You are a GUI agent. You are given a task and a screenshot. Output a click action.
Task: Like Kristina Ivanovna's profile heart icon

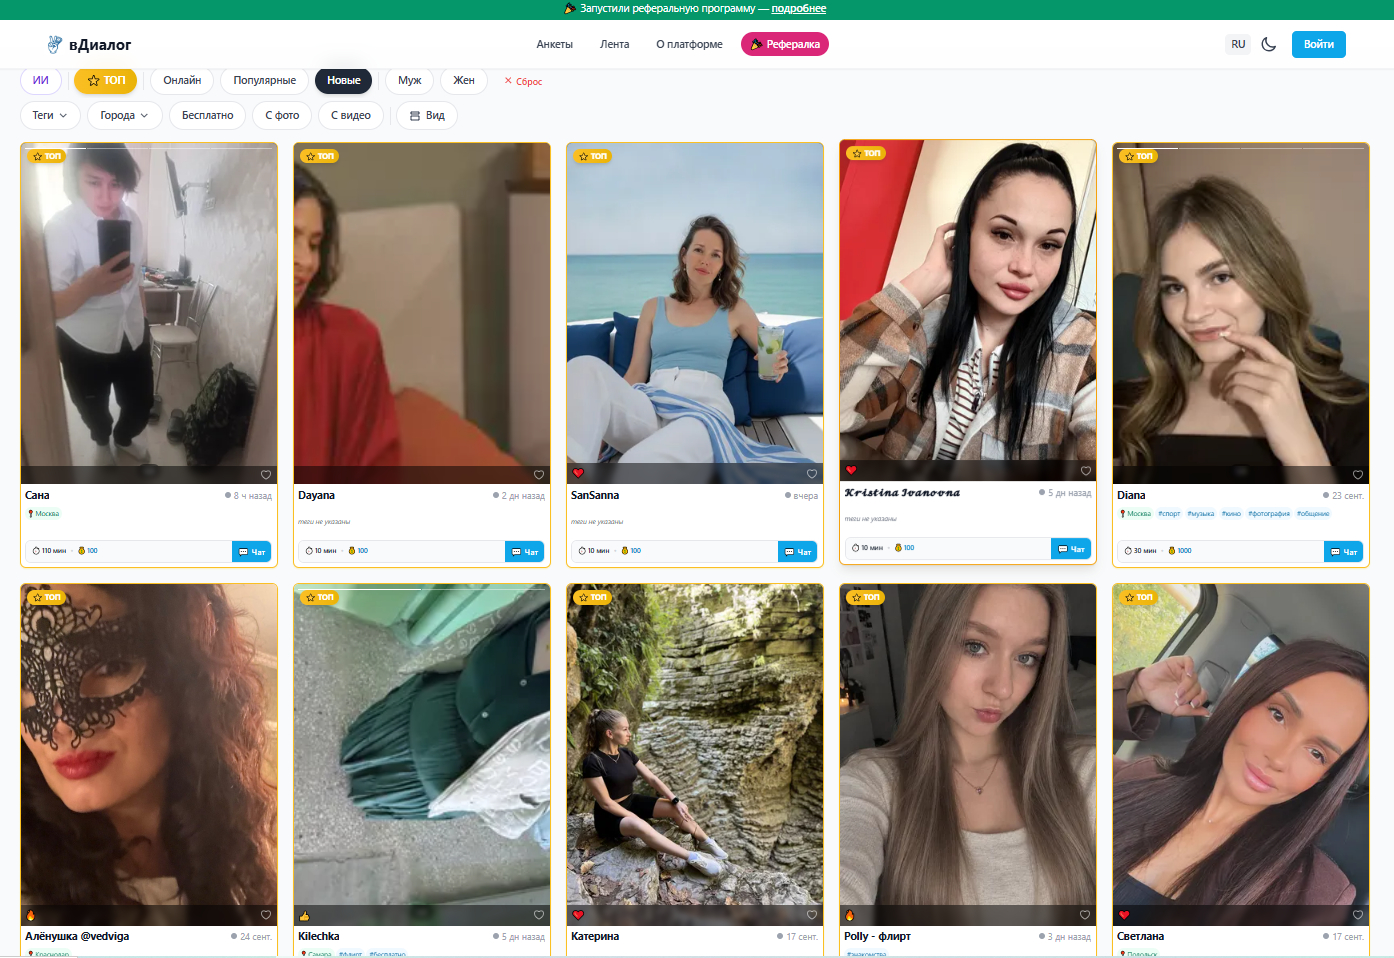1086,471
